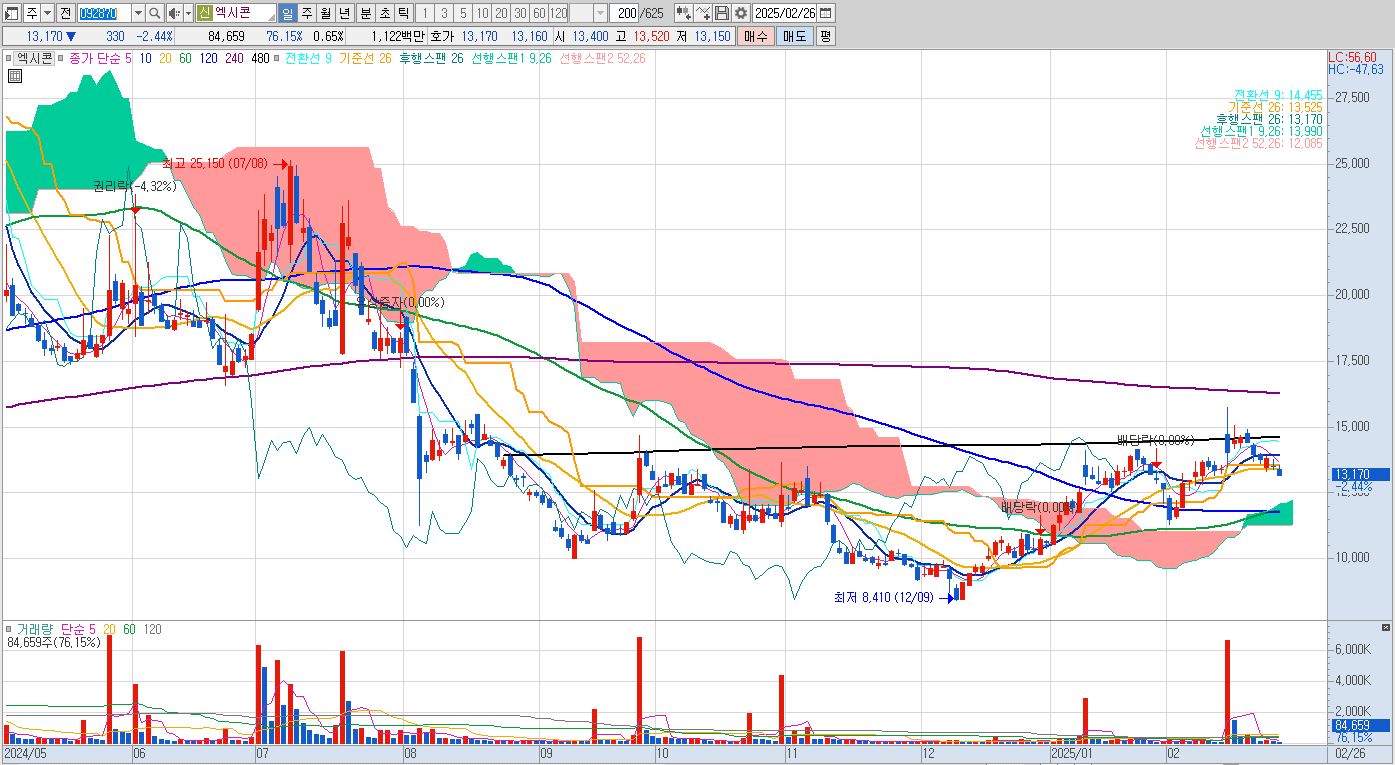Click the 2025/02/26 date field
The height and width of the screenshot is (765, 1395).
pyautogui.click(x=785, y=13)
